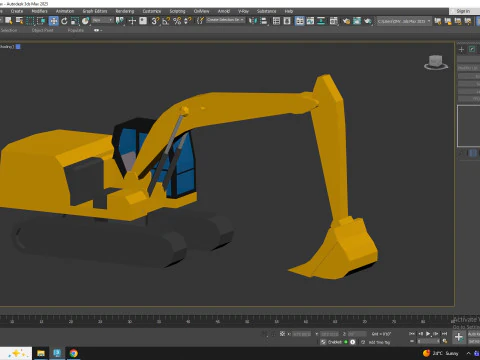Screen dimensions: 480x360
Task: Open Modify tab in command panel
Action: (x=472, y=49)
